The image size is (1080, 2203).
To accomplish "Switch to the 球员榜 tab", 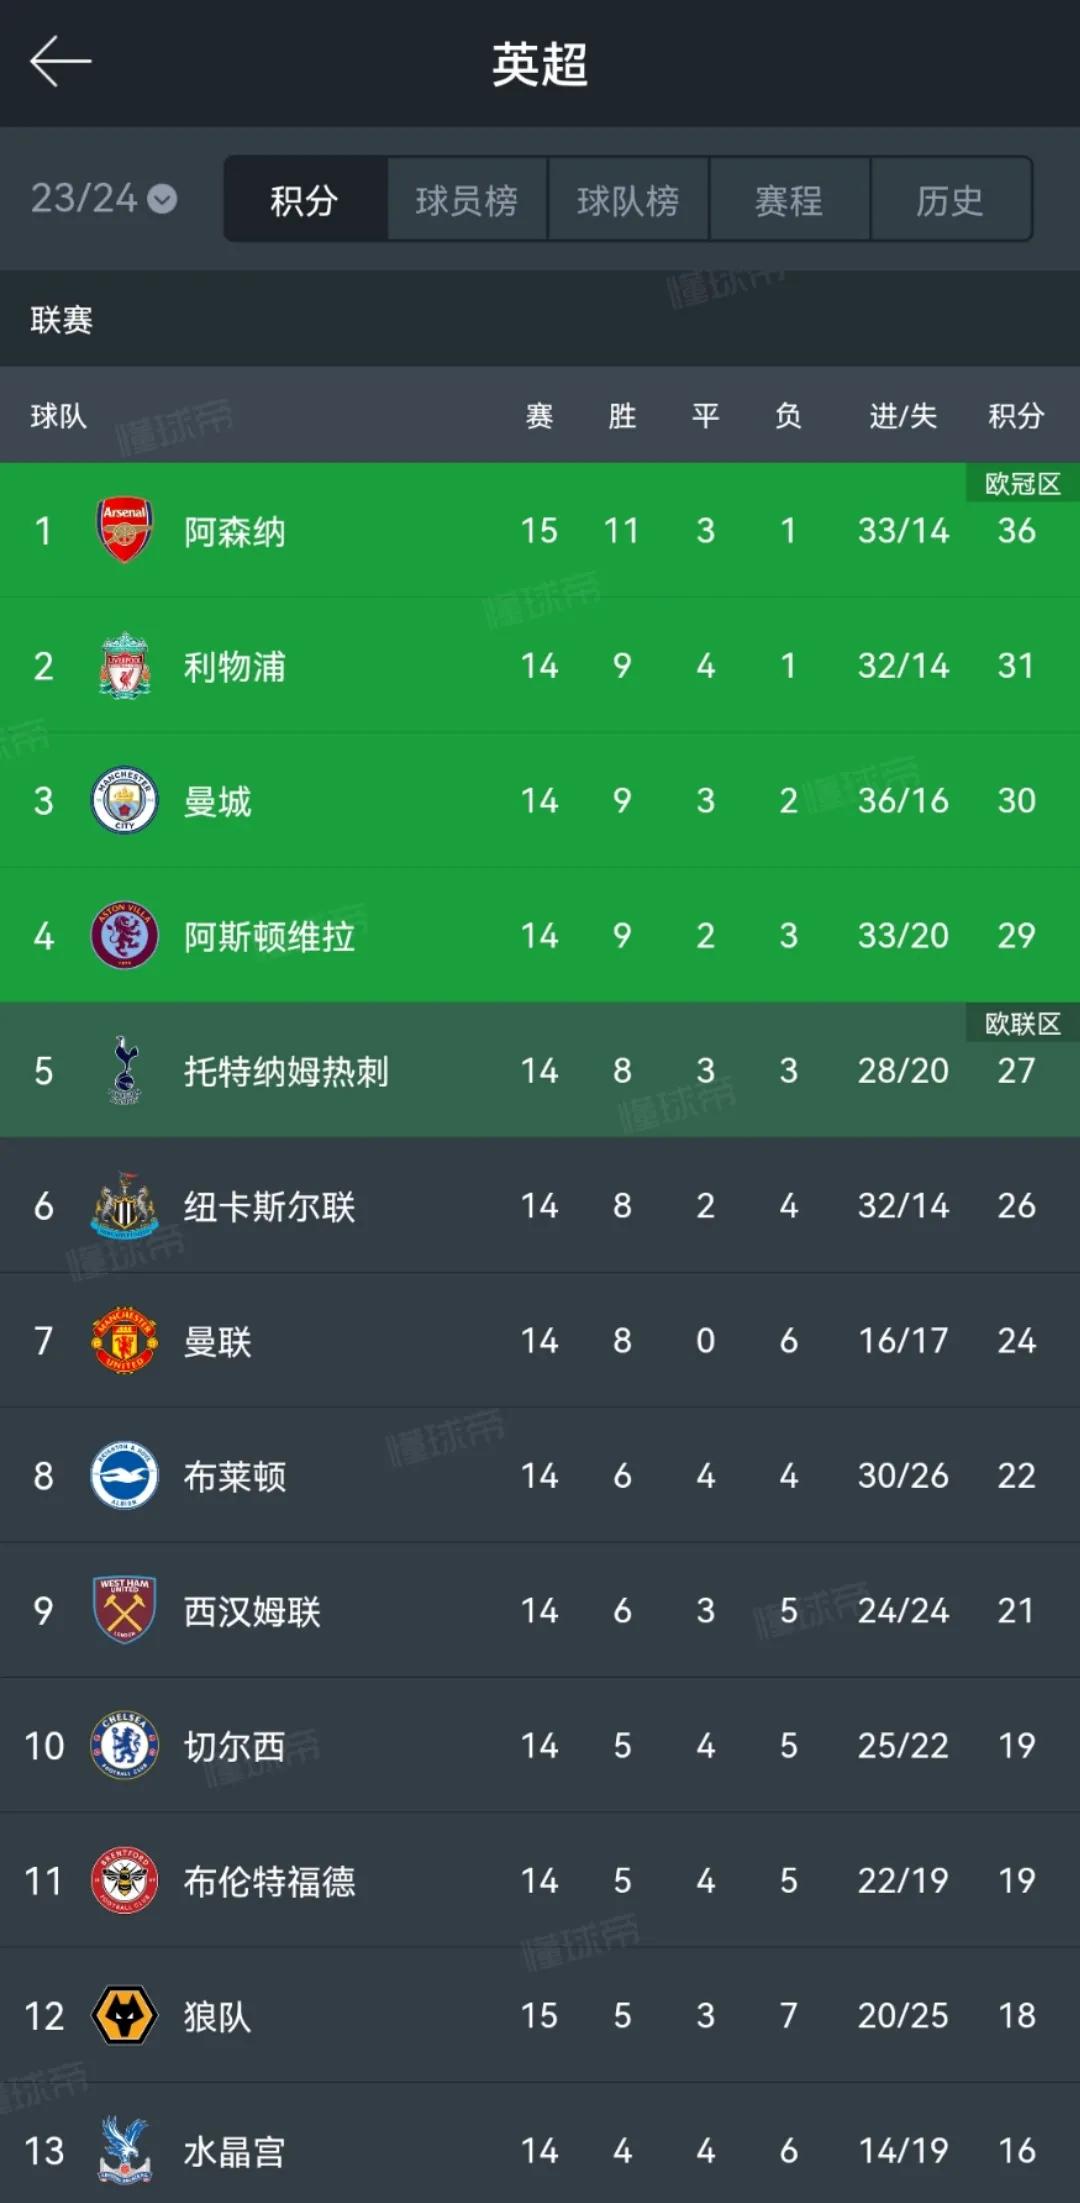I will 467,199.
